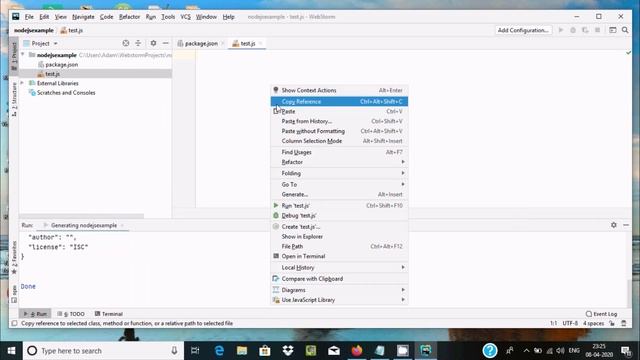Click the Project panel horizontal scrollbar

[82, 216]
